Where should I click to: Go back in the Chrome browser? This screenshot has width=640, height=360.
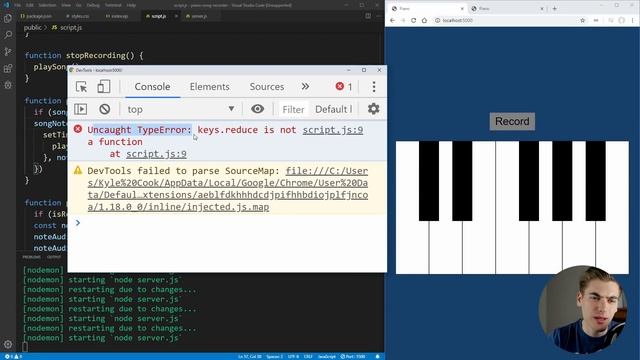pos(393,20)
